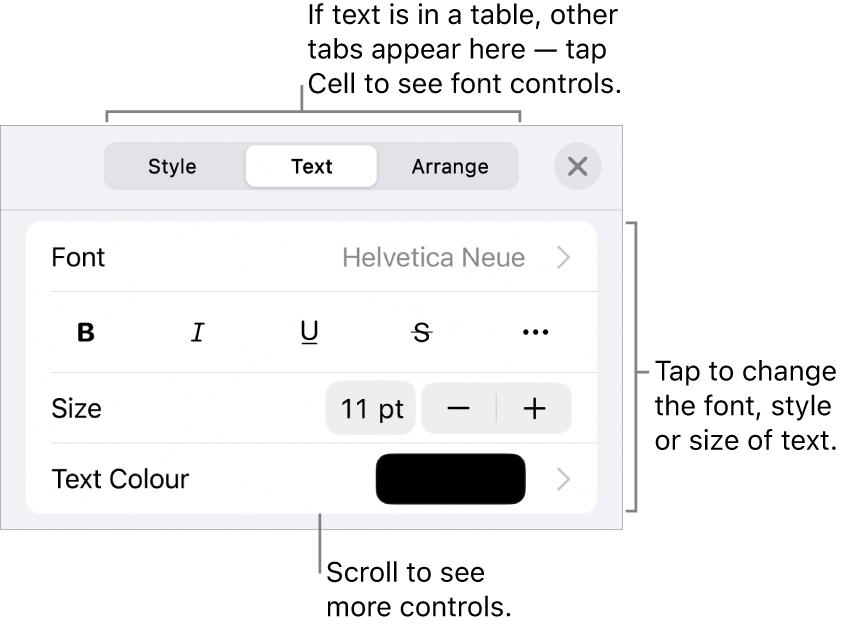The image size is (859, 628).
Task: Click the black text colour swatch
Action: [x=450, y=479]
